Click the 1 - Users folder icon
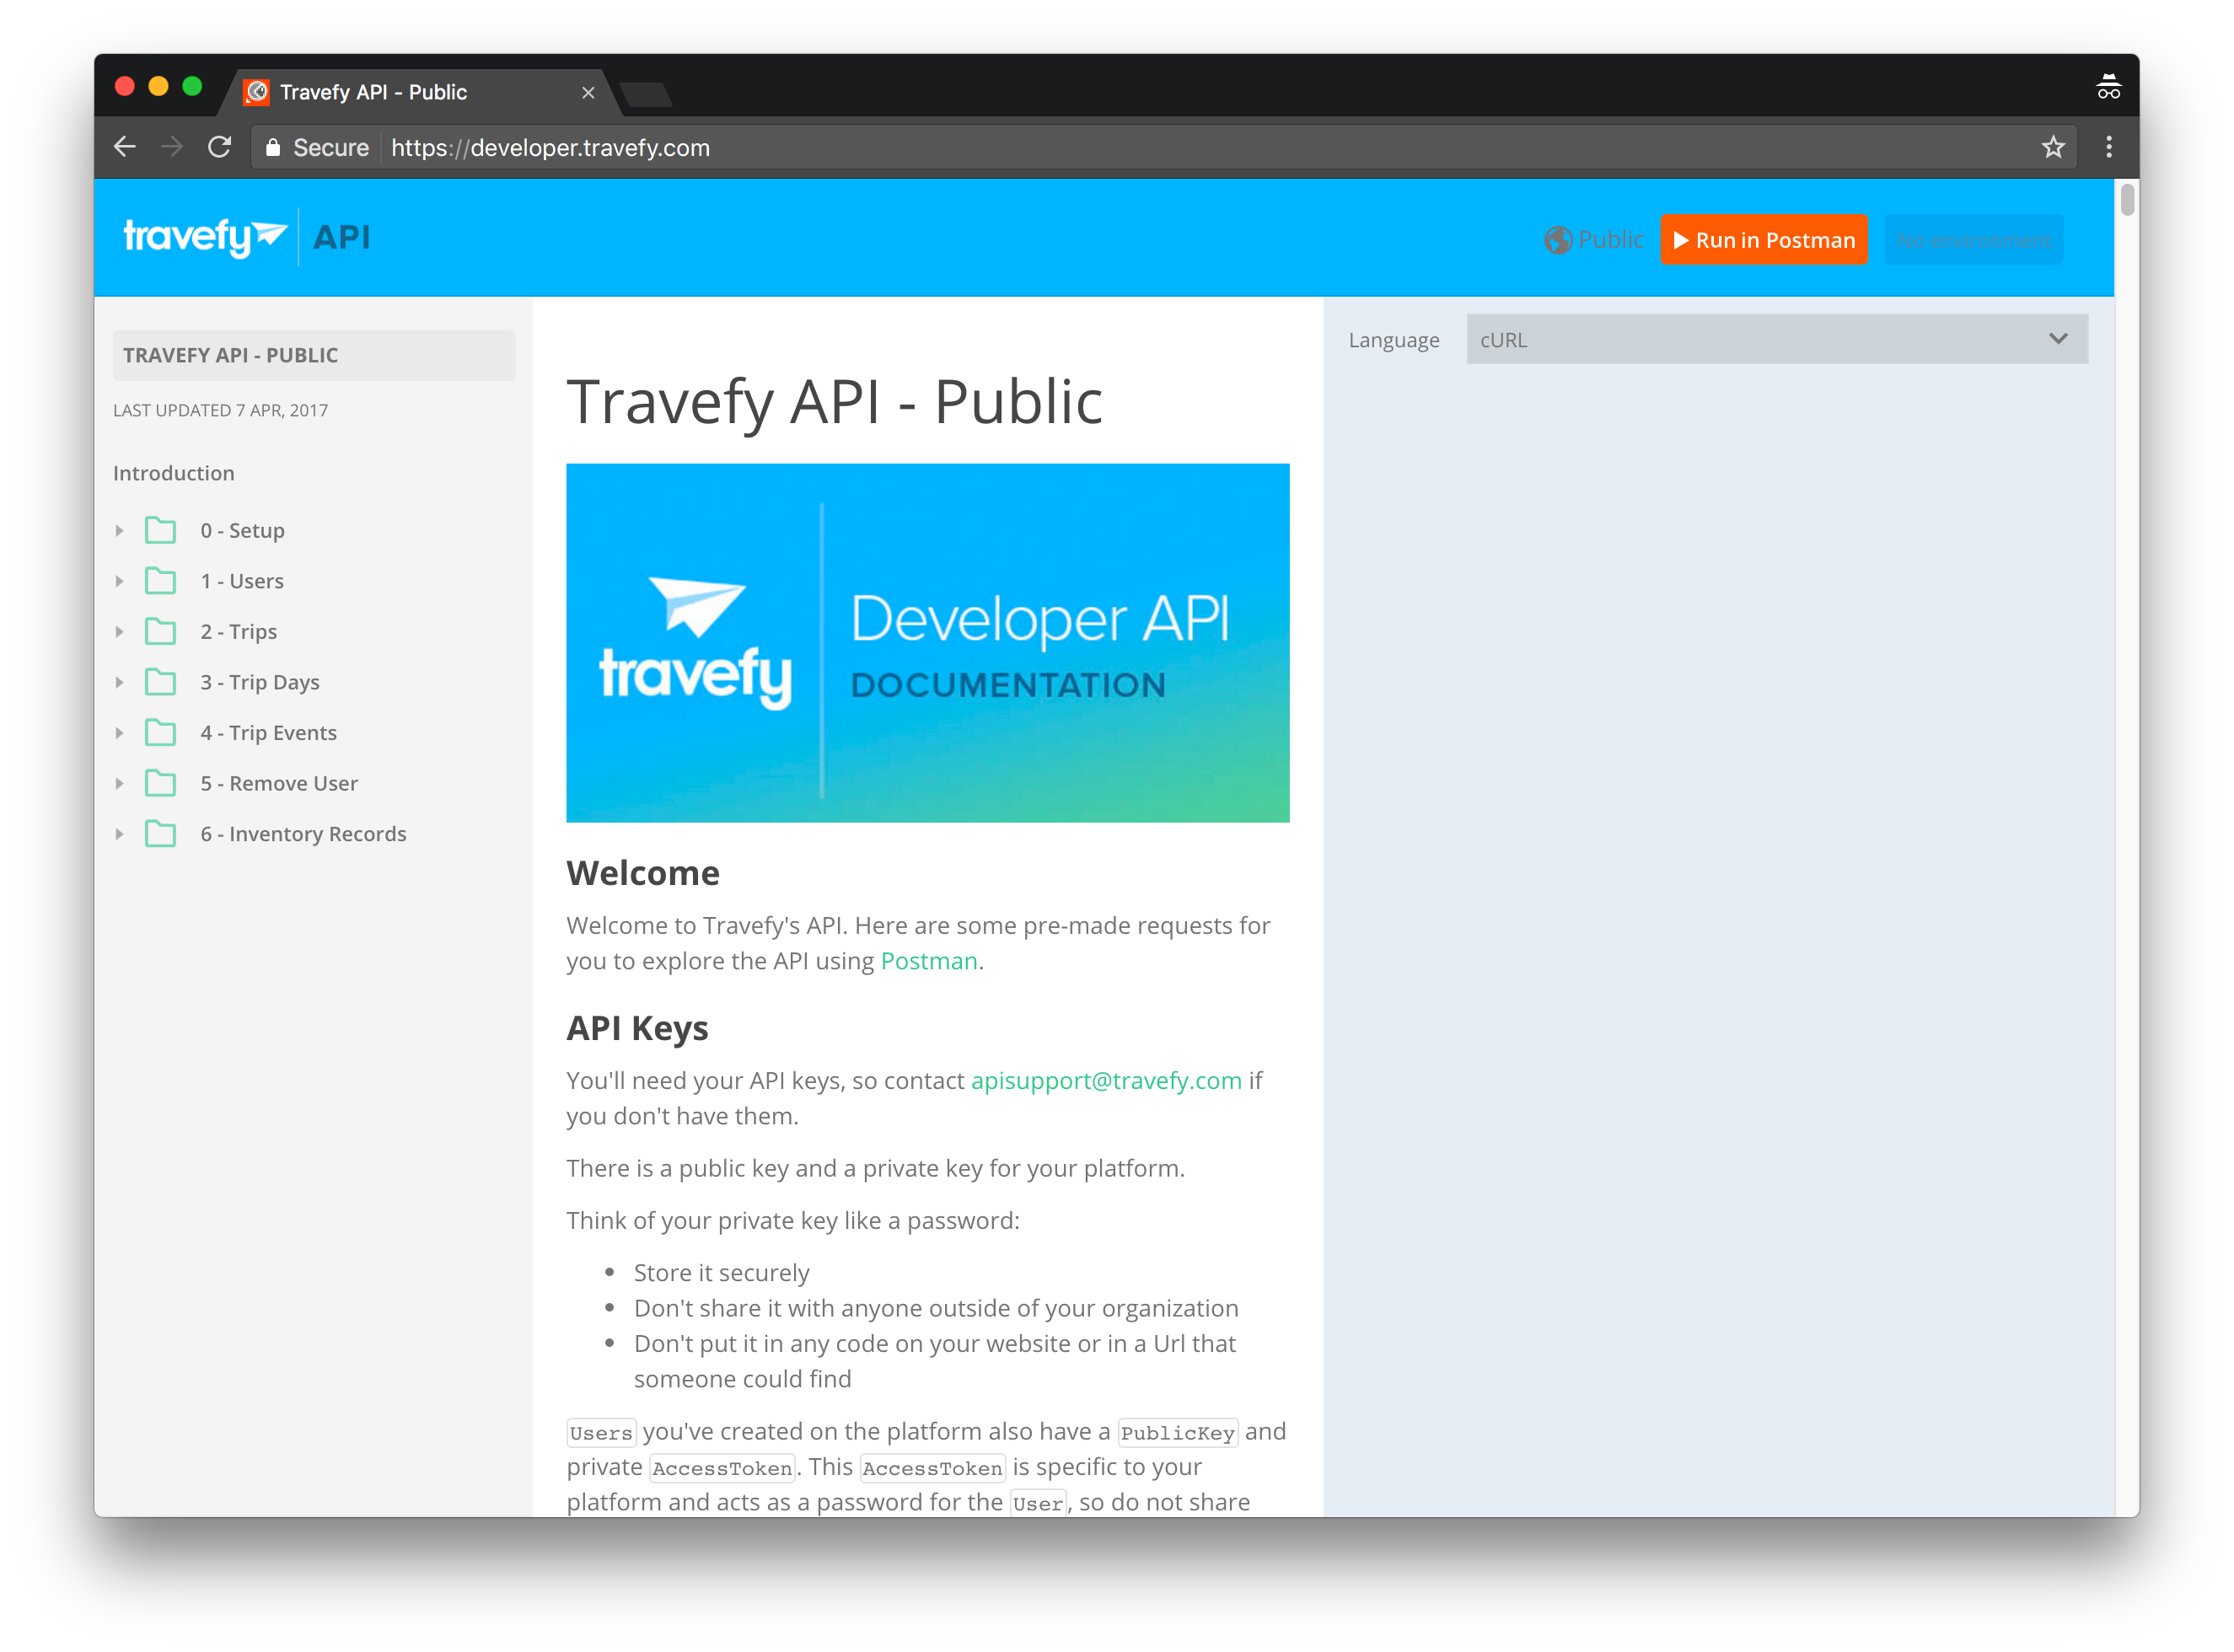2234x1652 pixels. coord(160,580)
